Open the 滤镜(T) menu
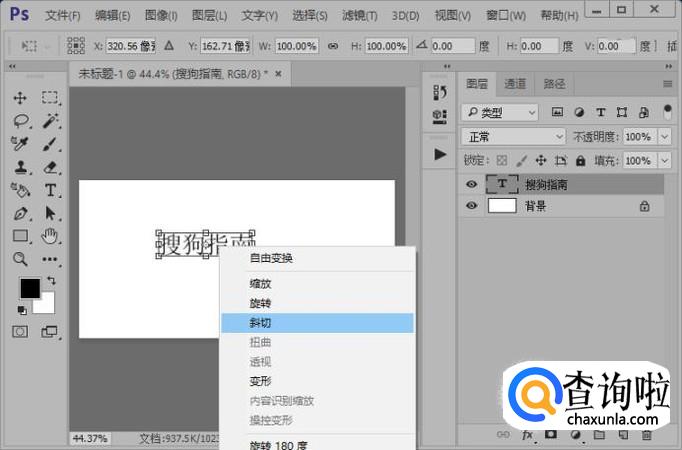Screen dimensions: 682x450 362,15
